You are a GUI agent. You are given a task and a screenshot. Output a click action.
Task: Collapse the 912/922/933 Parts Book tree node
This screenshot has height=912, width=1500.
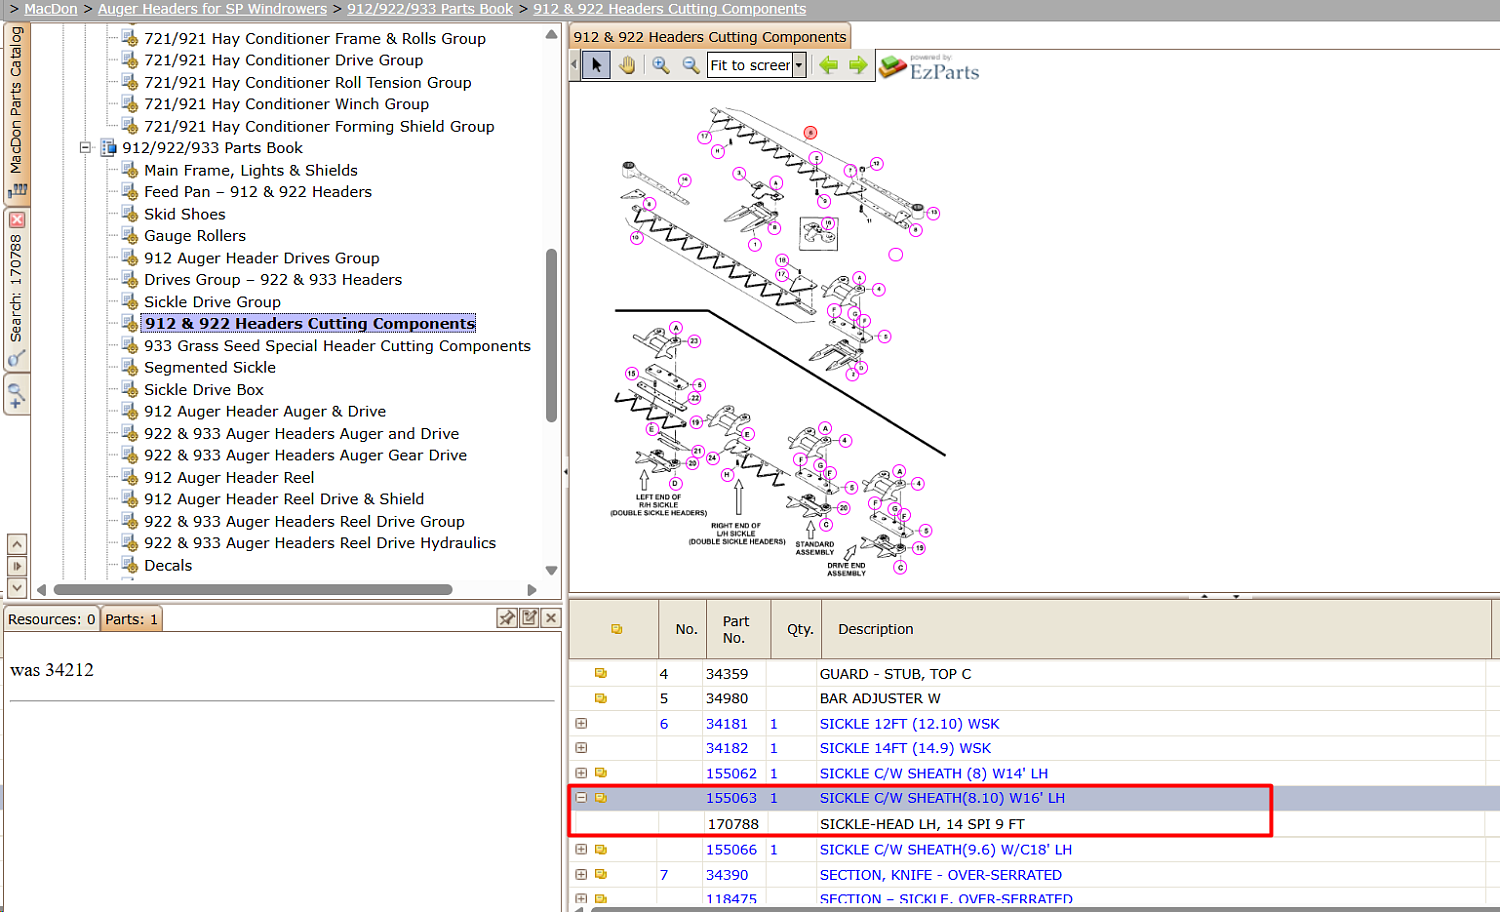(86, 148)
